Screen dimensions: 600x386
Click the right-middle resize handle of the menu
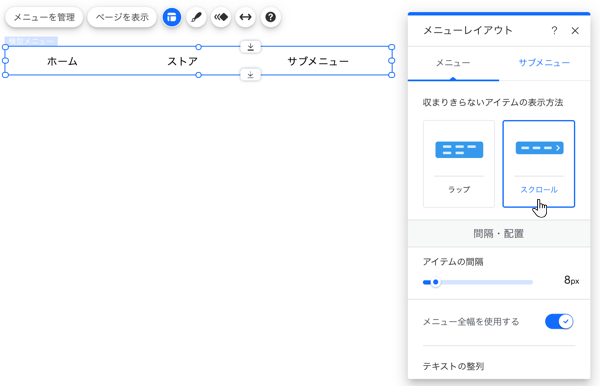(x=391, y=61)
